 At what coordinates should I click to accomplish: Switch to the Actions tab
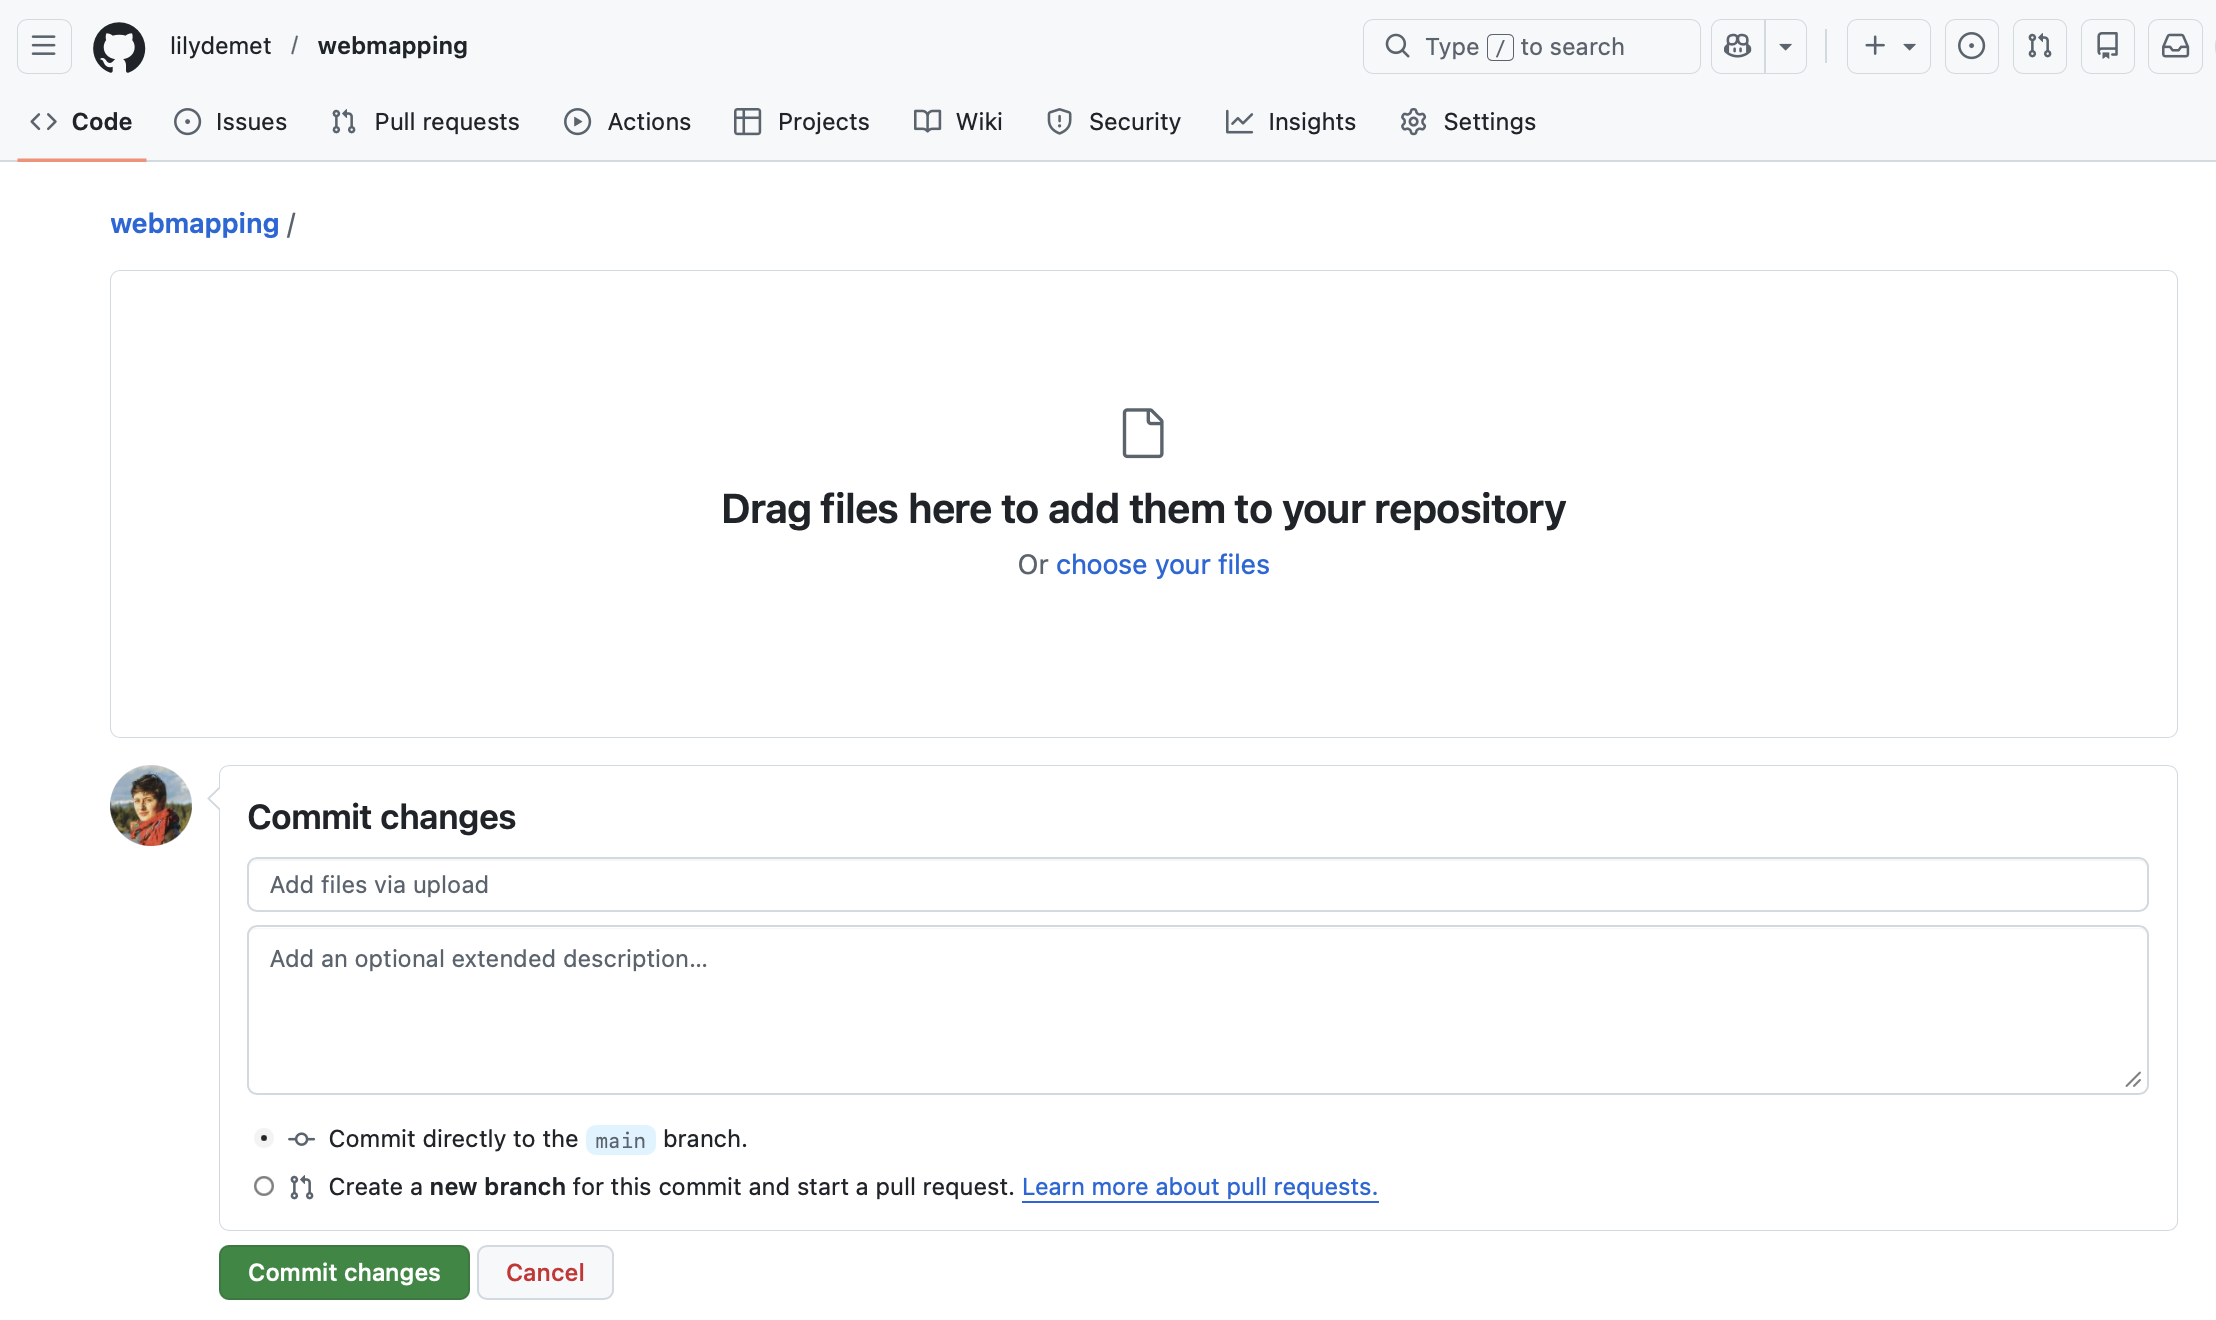(628, 122)
